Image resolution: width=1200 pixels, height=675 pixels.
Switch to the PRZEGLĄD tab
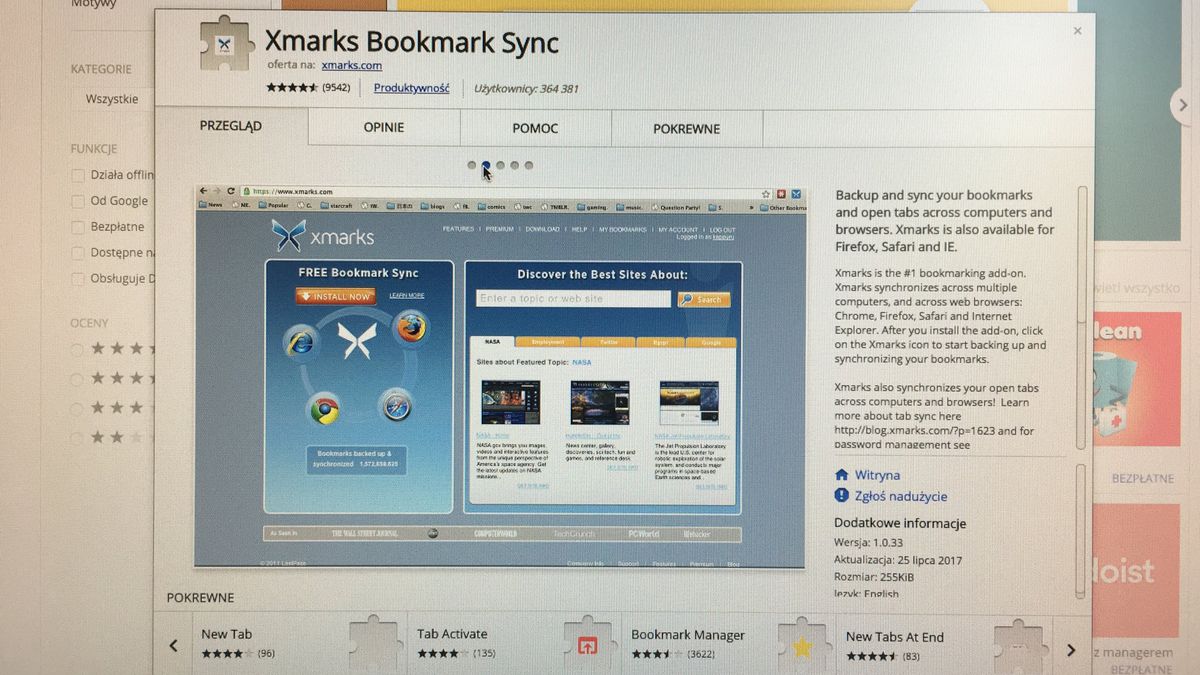tap(231, 126)
